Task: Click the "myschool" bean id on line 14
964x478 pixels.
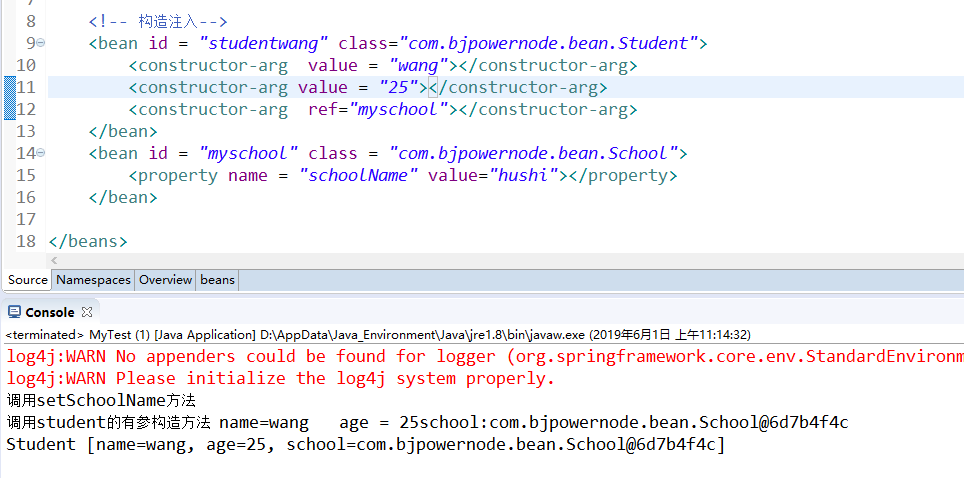Action: click(x=249, y=153)
